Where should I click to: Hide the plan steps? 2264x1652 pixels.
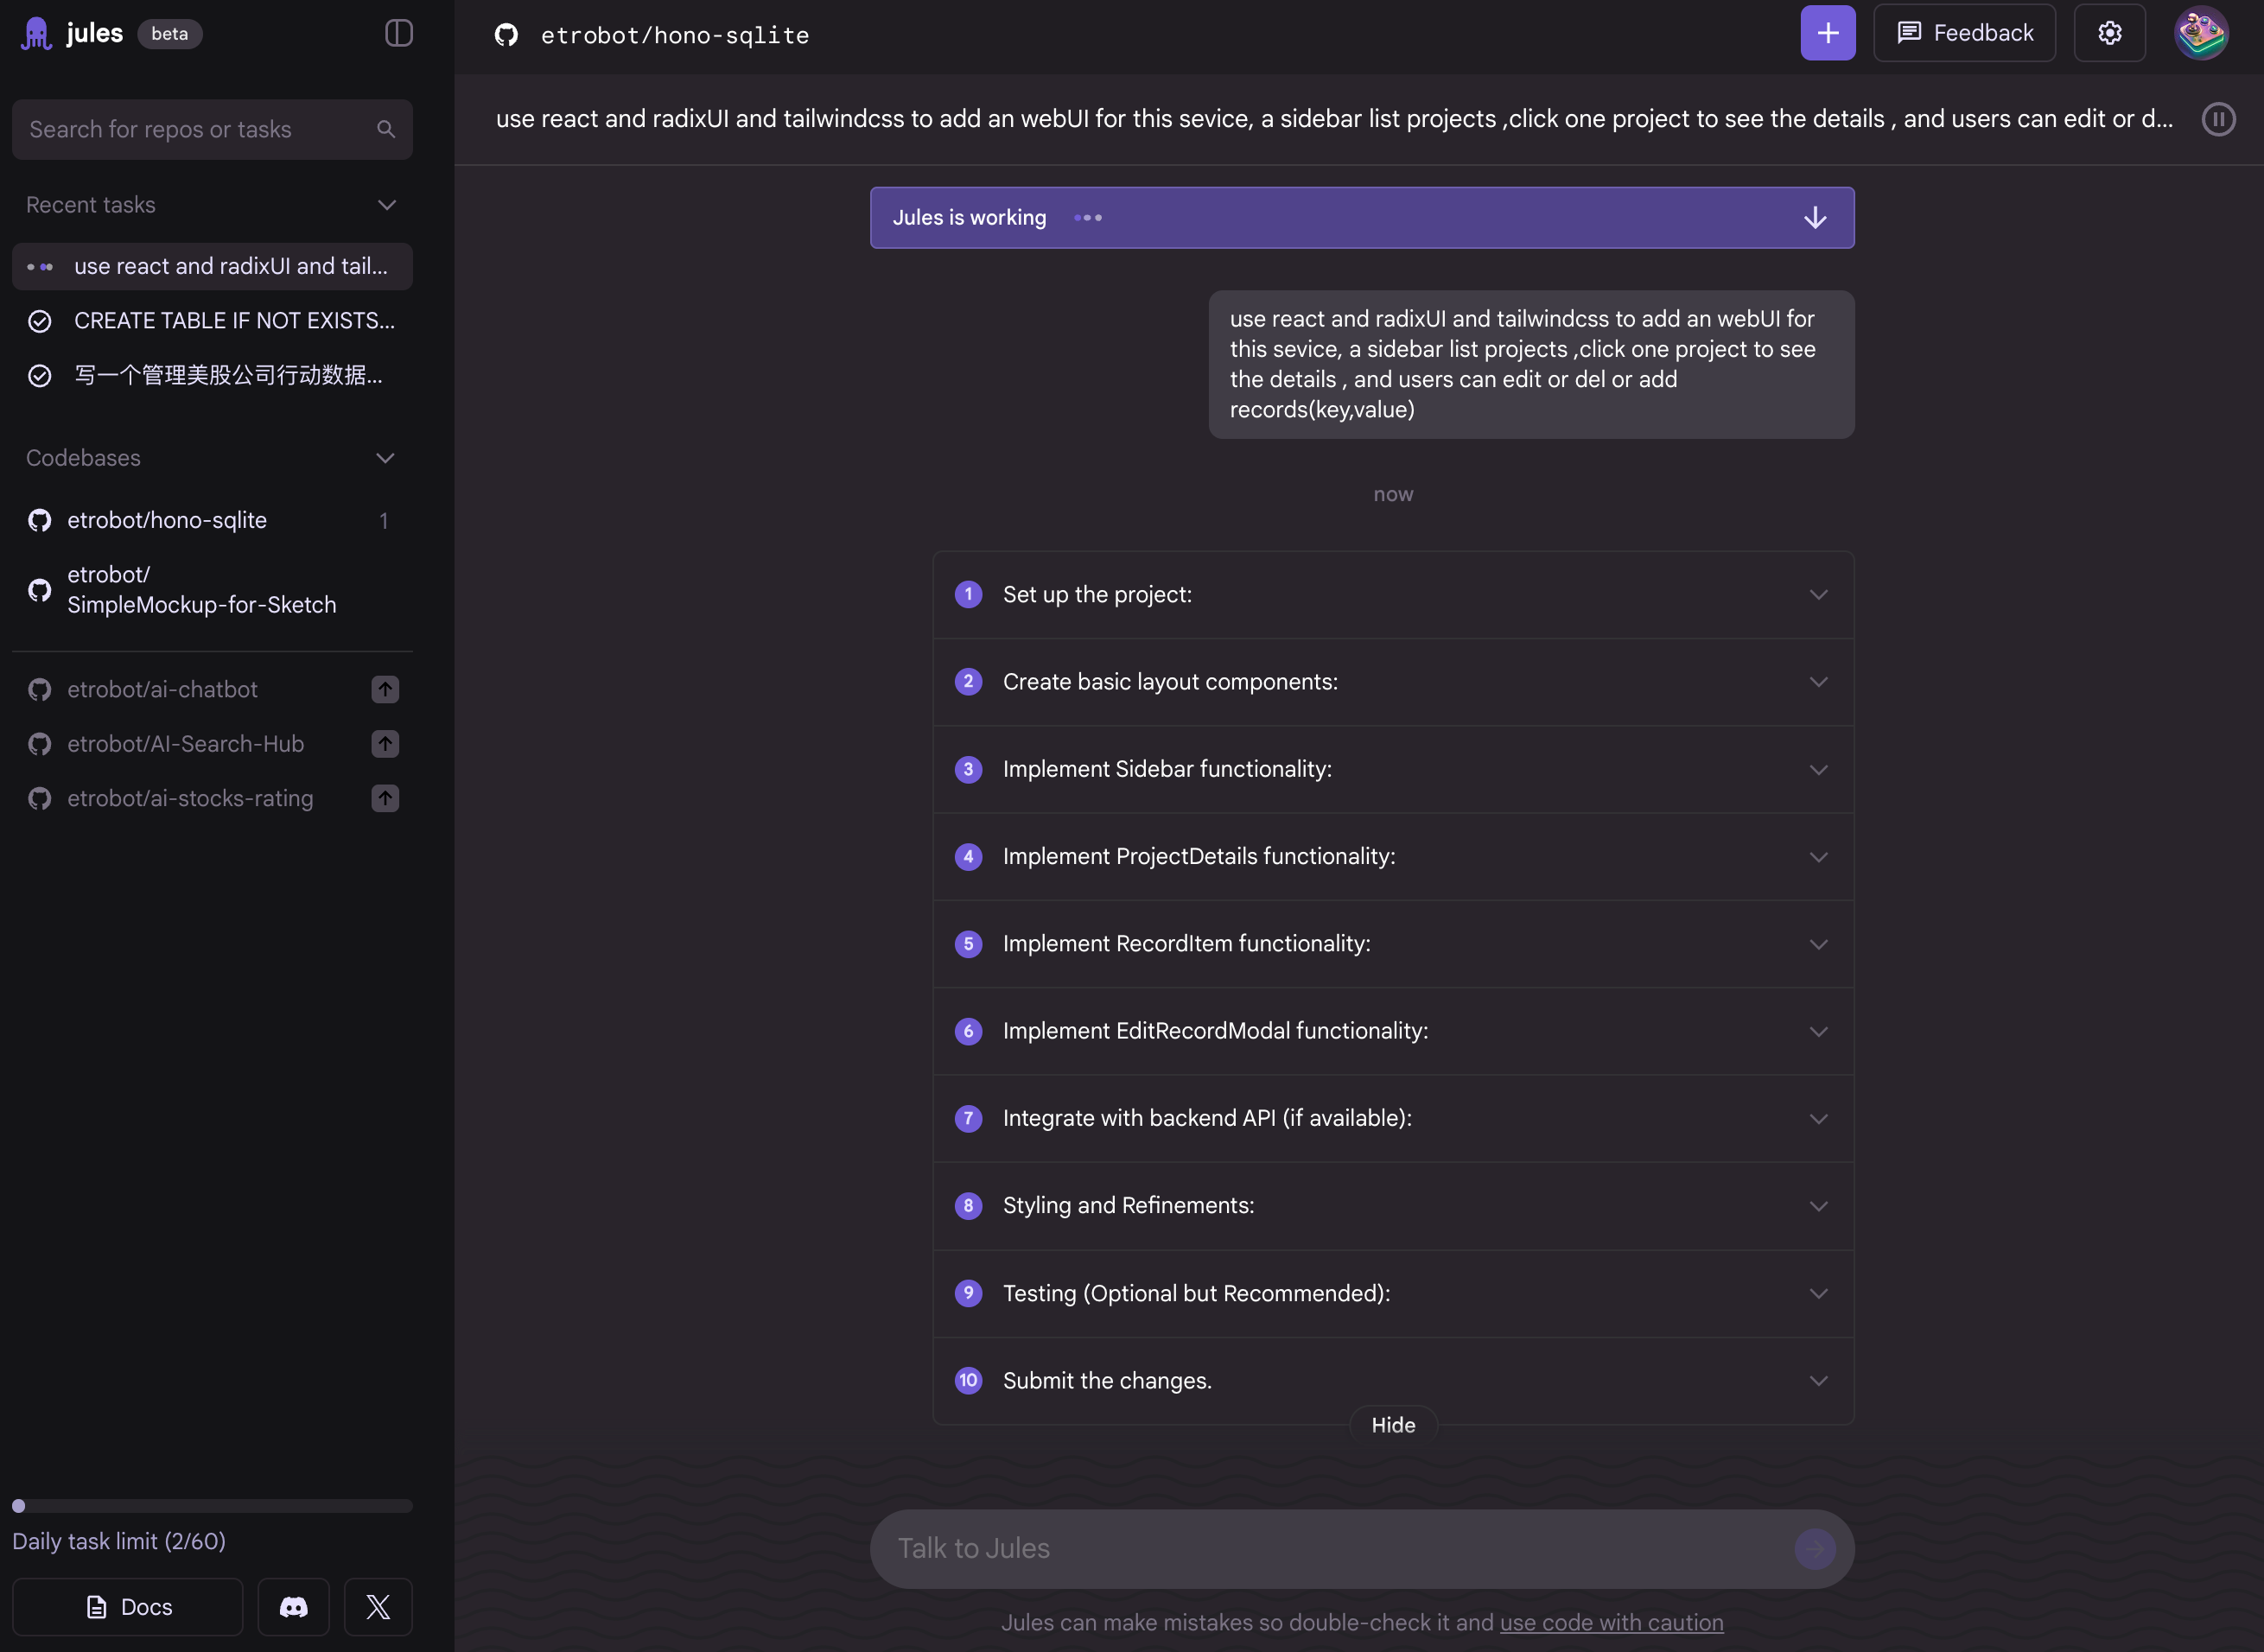(1393, 1425)
